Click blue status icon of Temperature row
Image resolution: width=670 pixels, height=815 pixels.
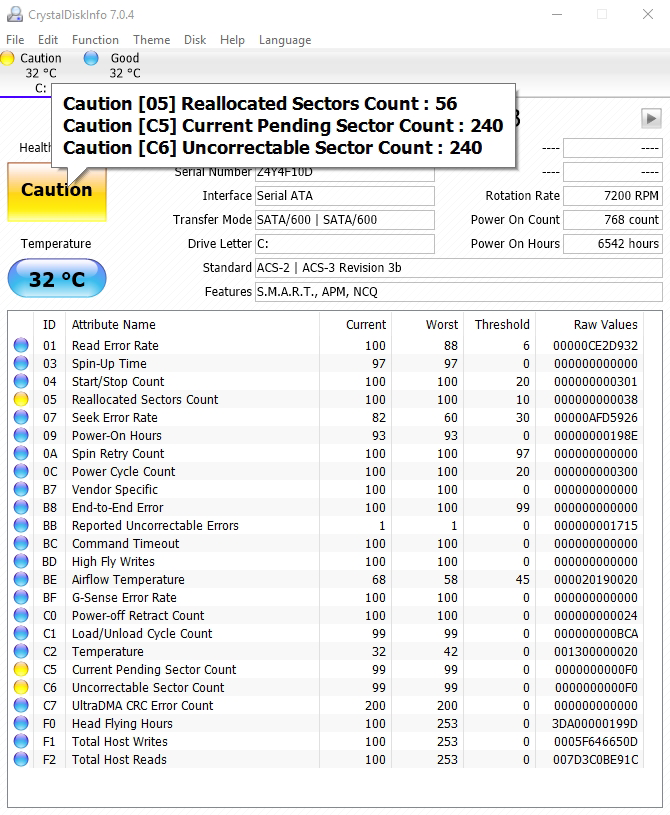coord(21,651)
